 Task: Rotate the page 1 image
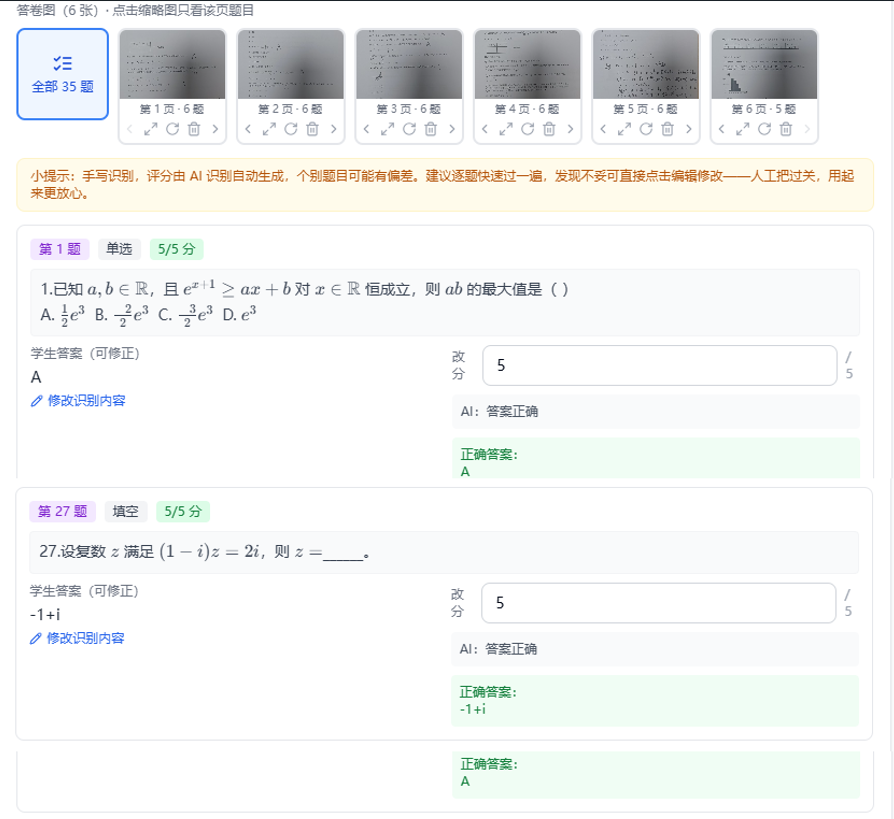(172, 129)
